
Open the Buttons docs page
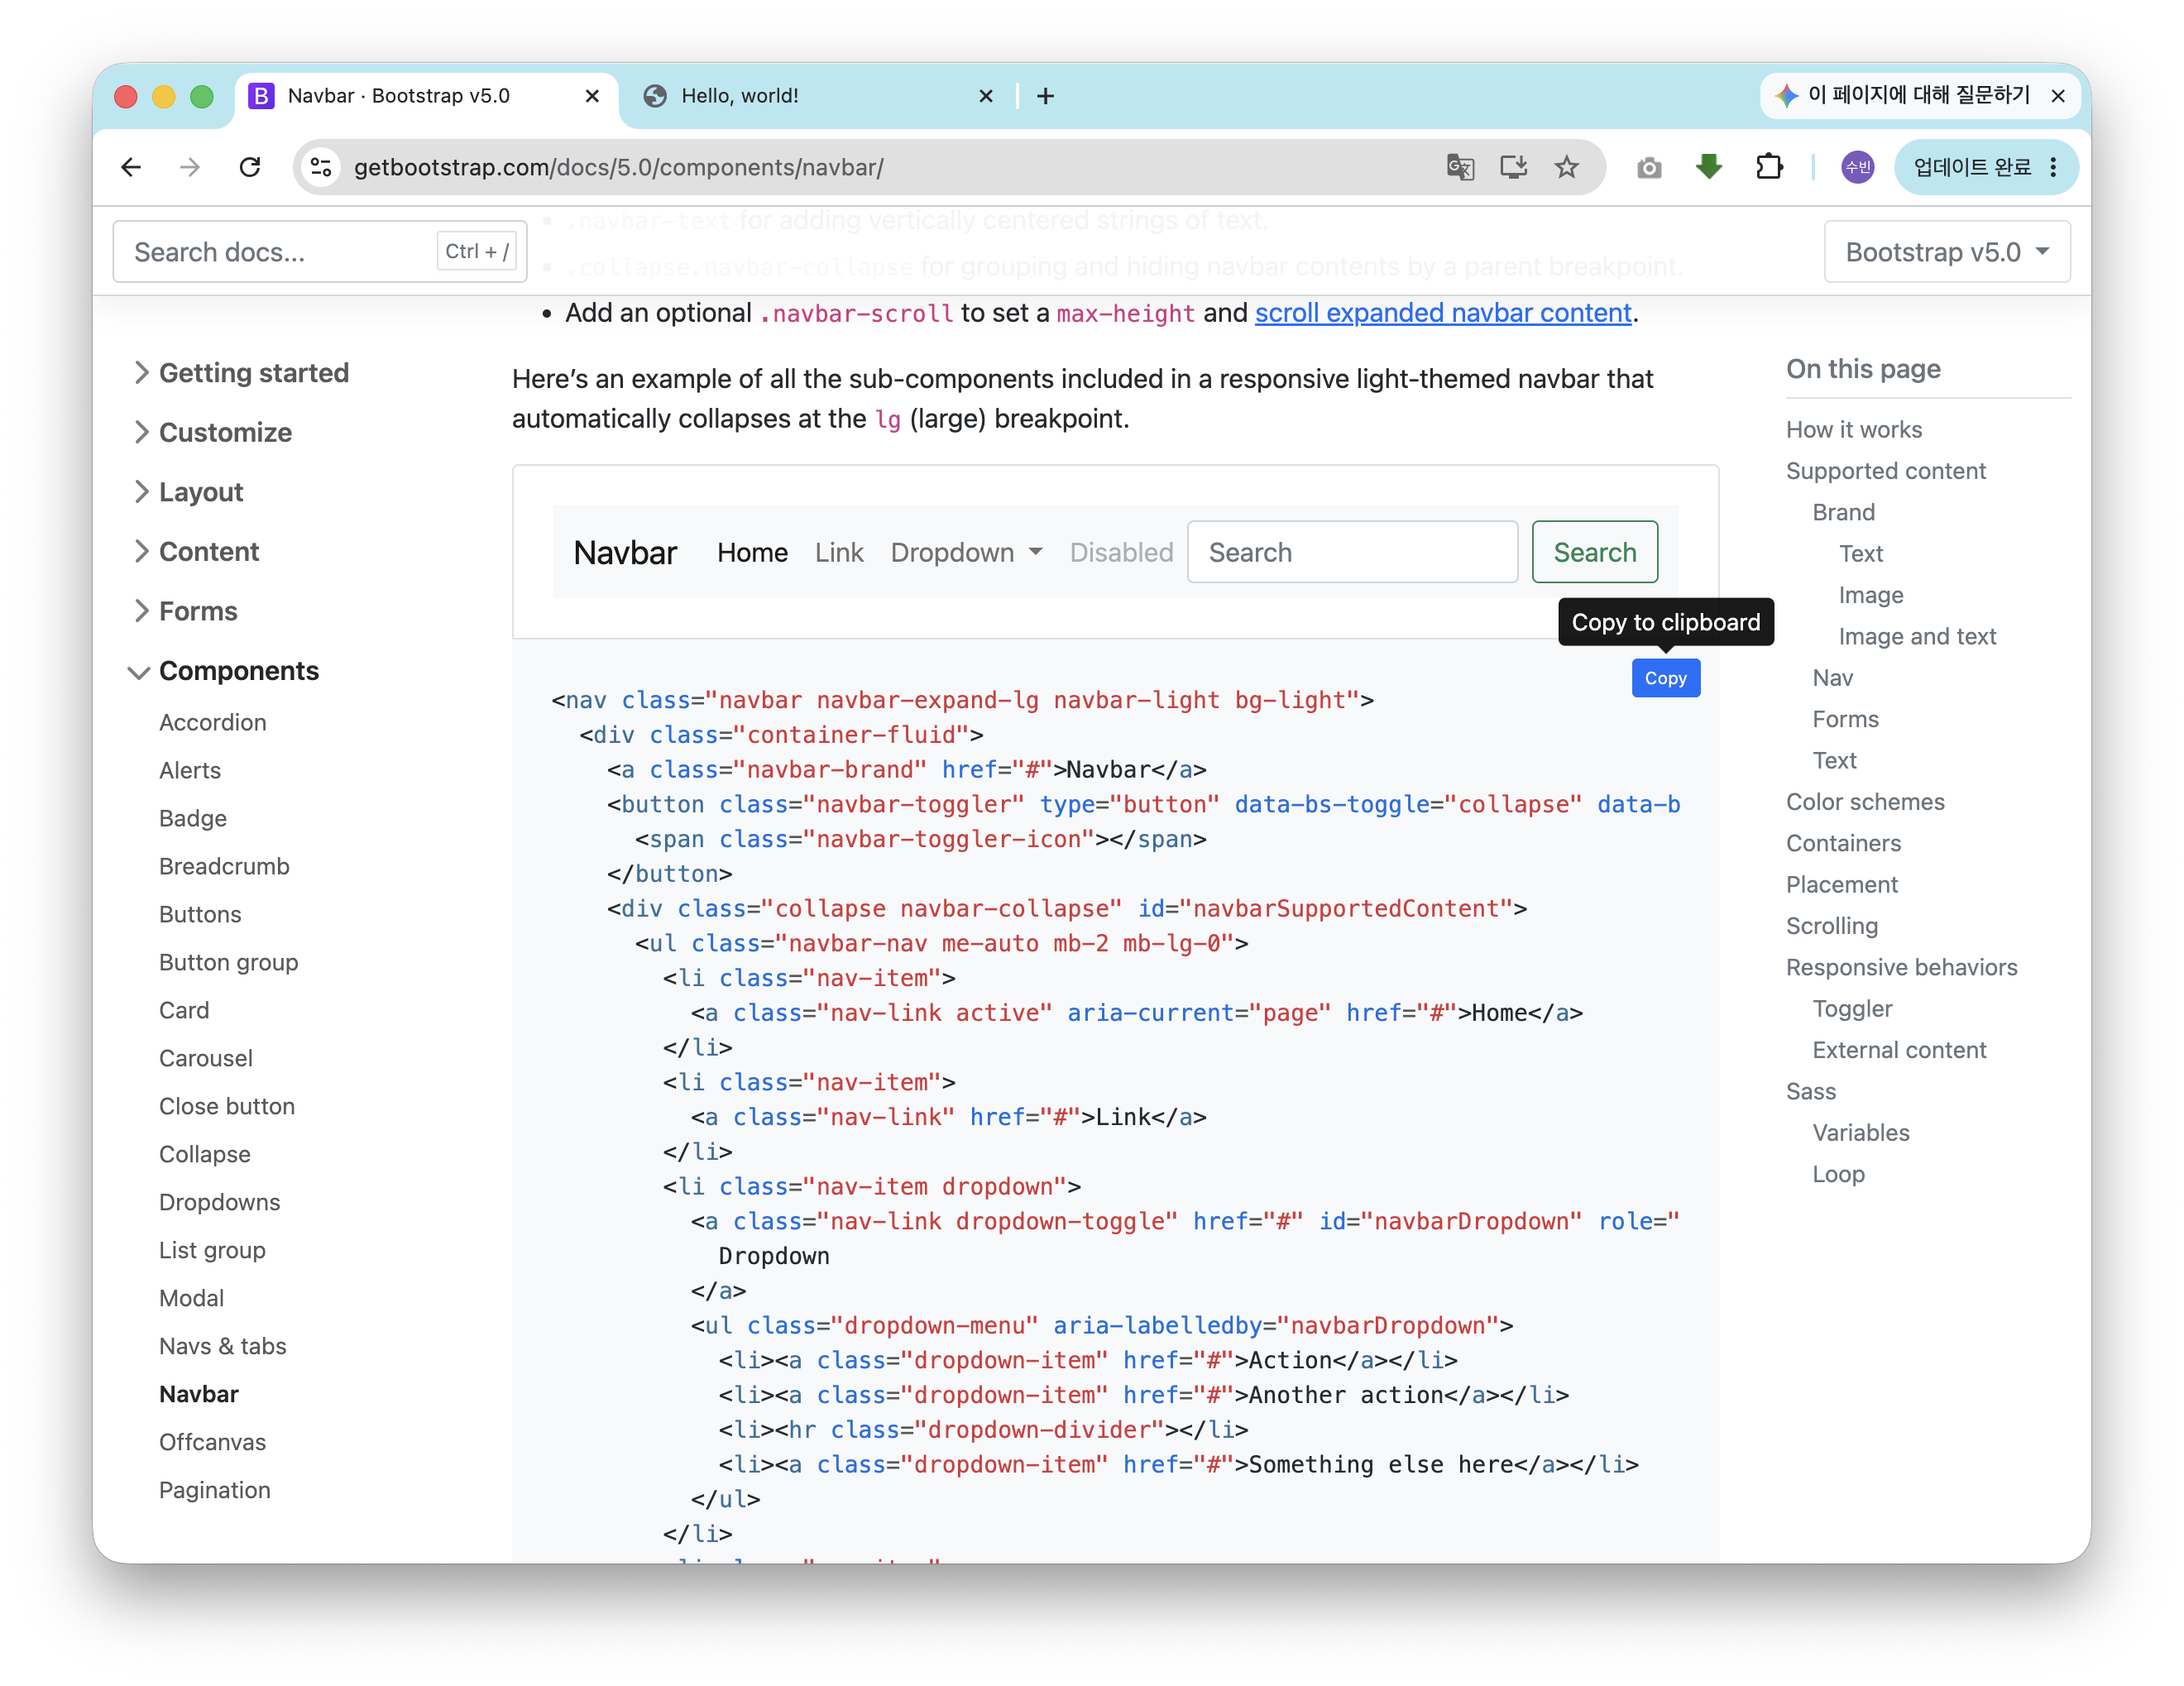pos(200,914)
